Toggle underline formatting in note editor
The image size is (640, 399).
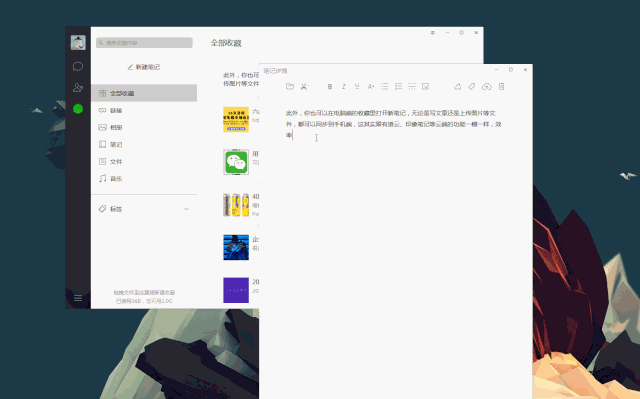357,86
